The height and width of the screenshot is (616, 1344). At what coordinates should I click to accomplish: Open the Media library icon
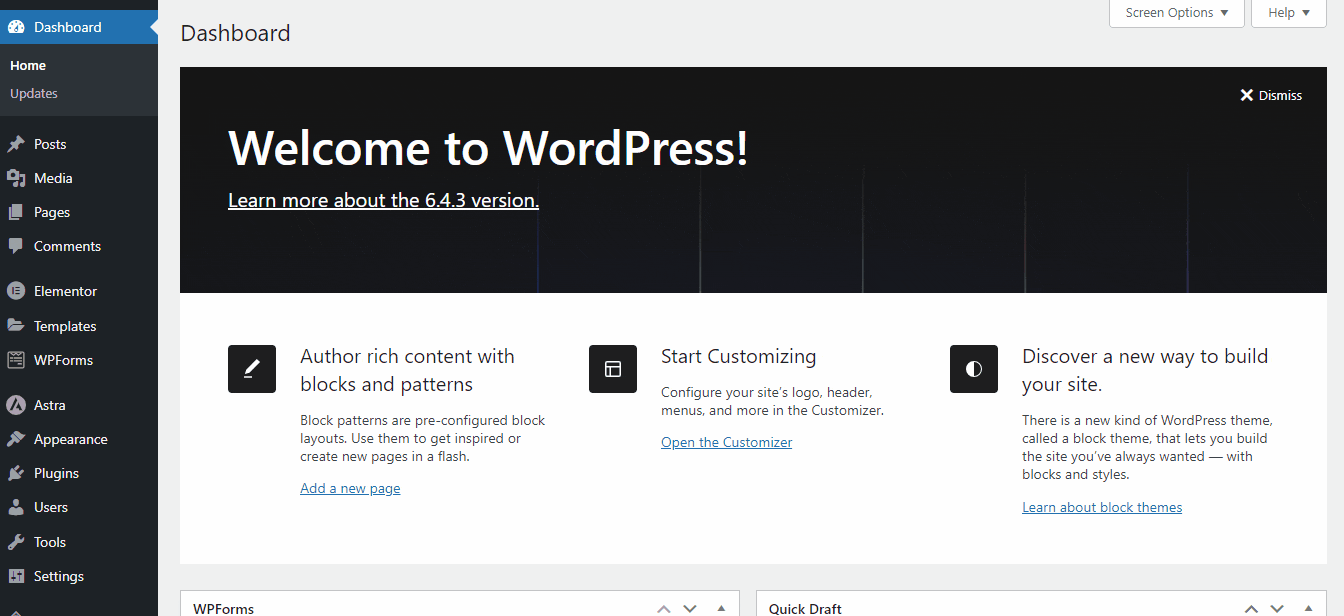point(18,178)
